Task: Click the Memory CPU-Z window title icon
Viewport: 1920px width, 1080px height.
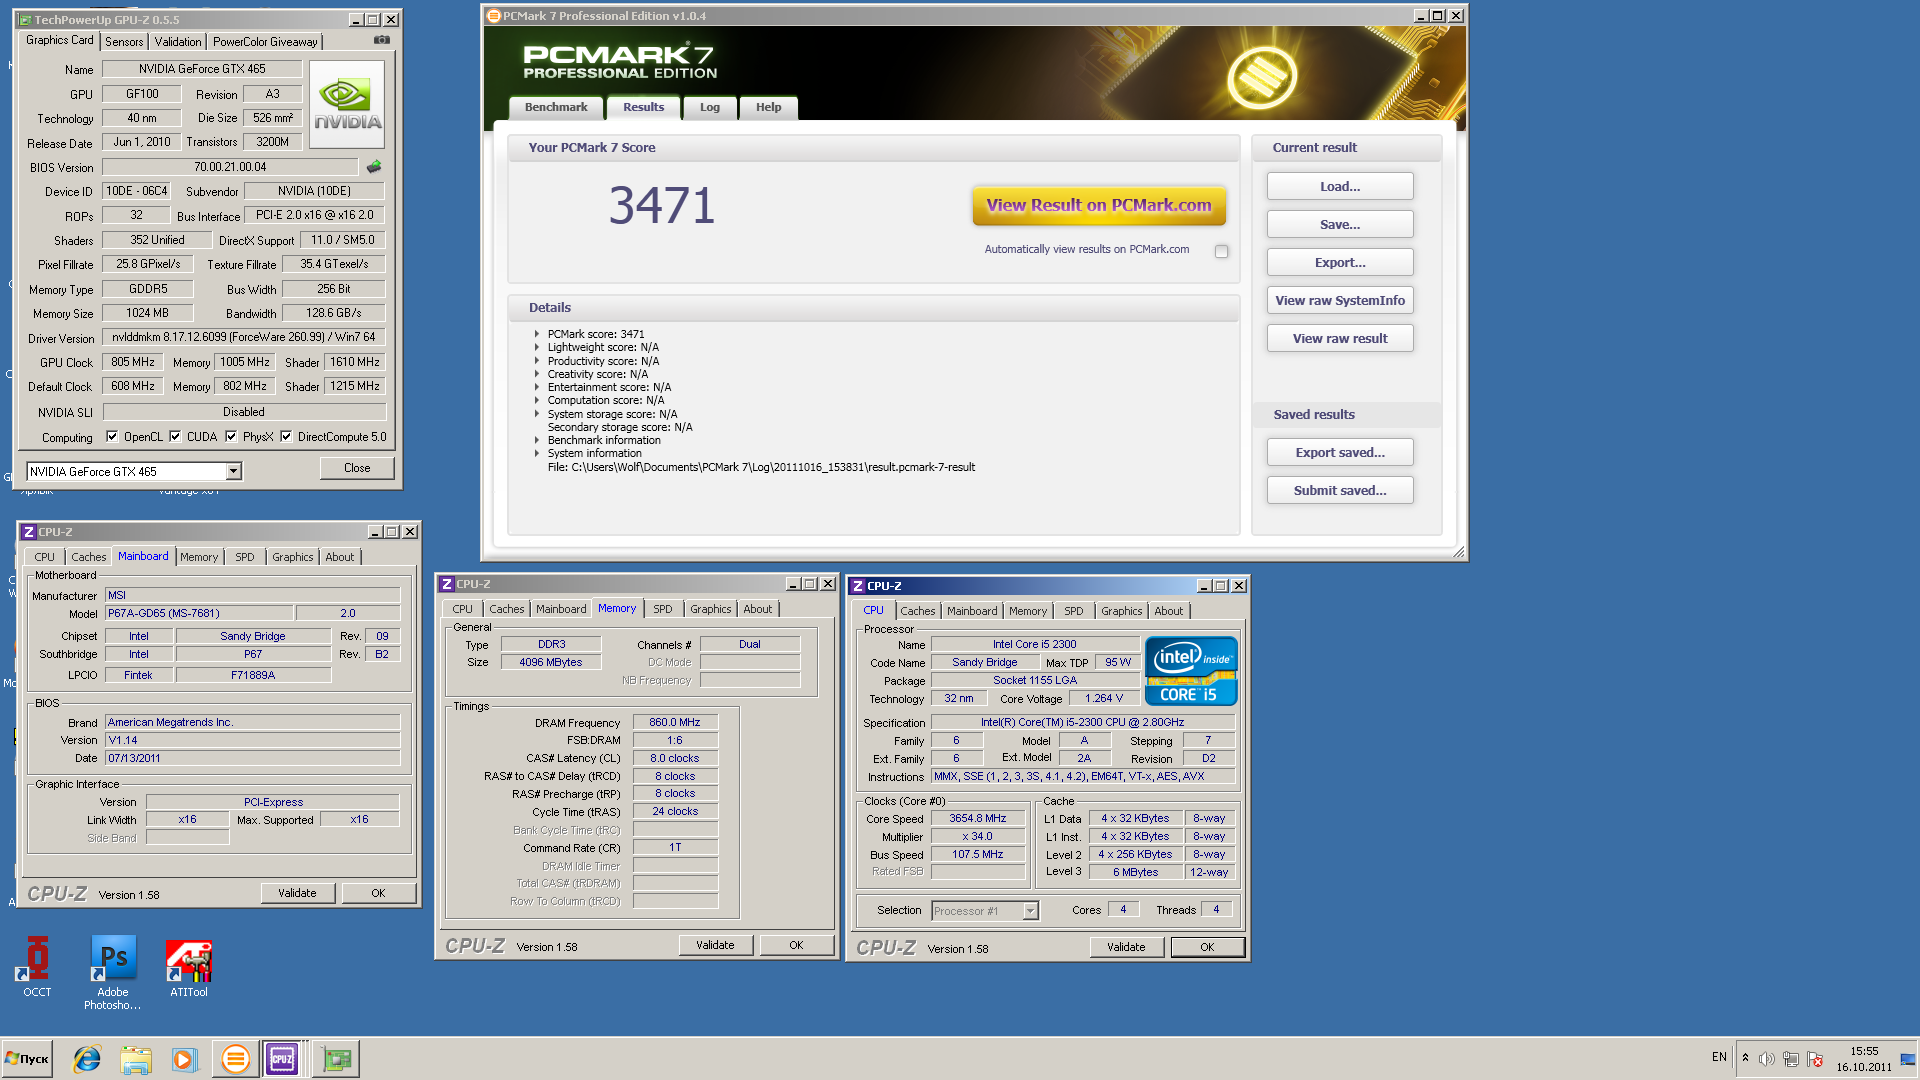Action: coord(447,584)
